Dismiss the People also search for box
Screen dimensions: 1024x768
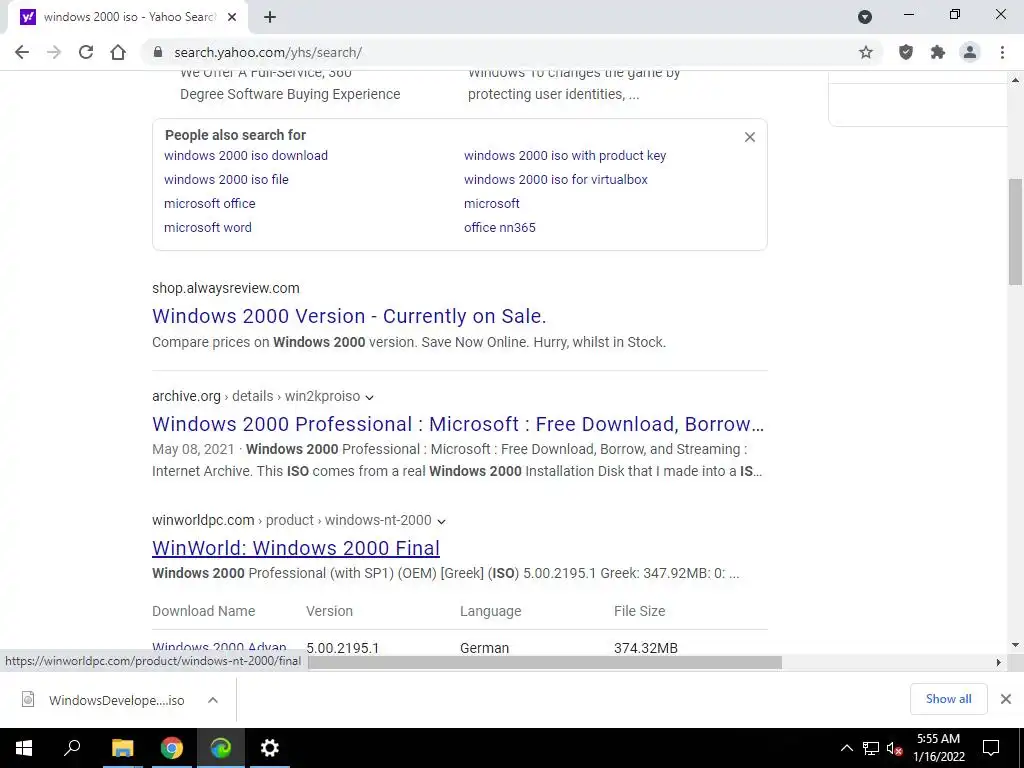click(750, 137)
